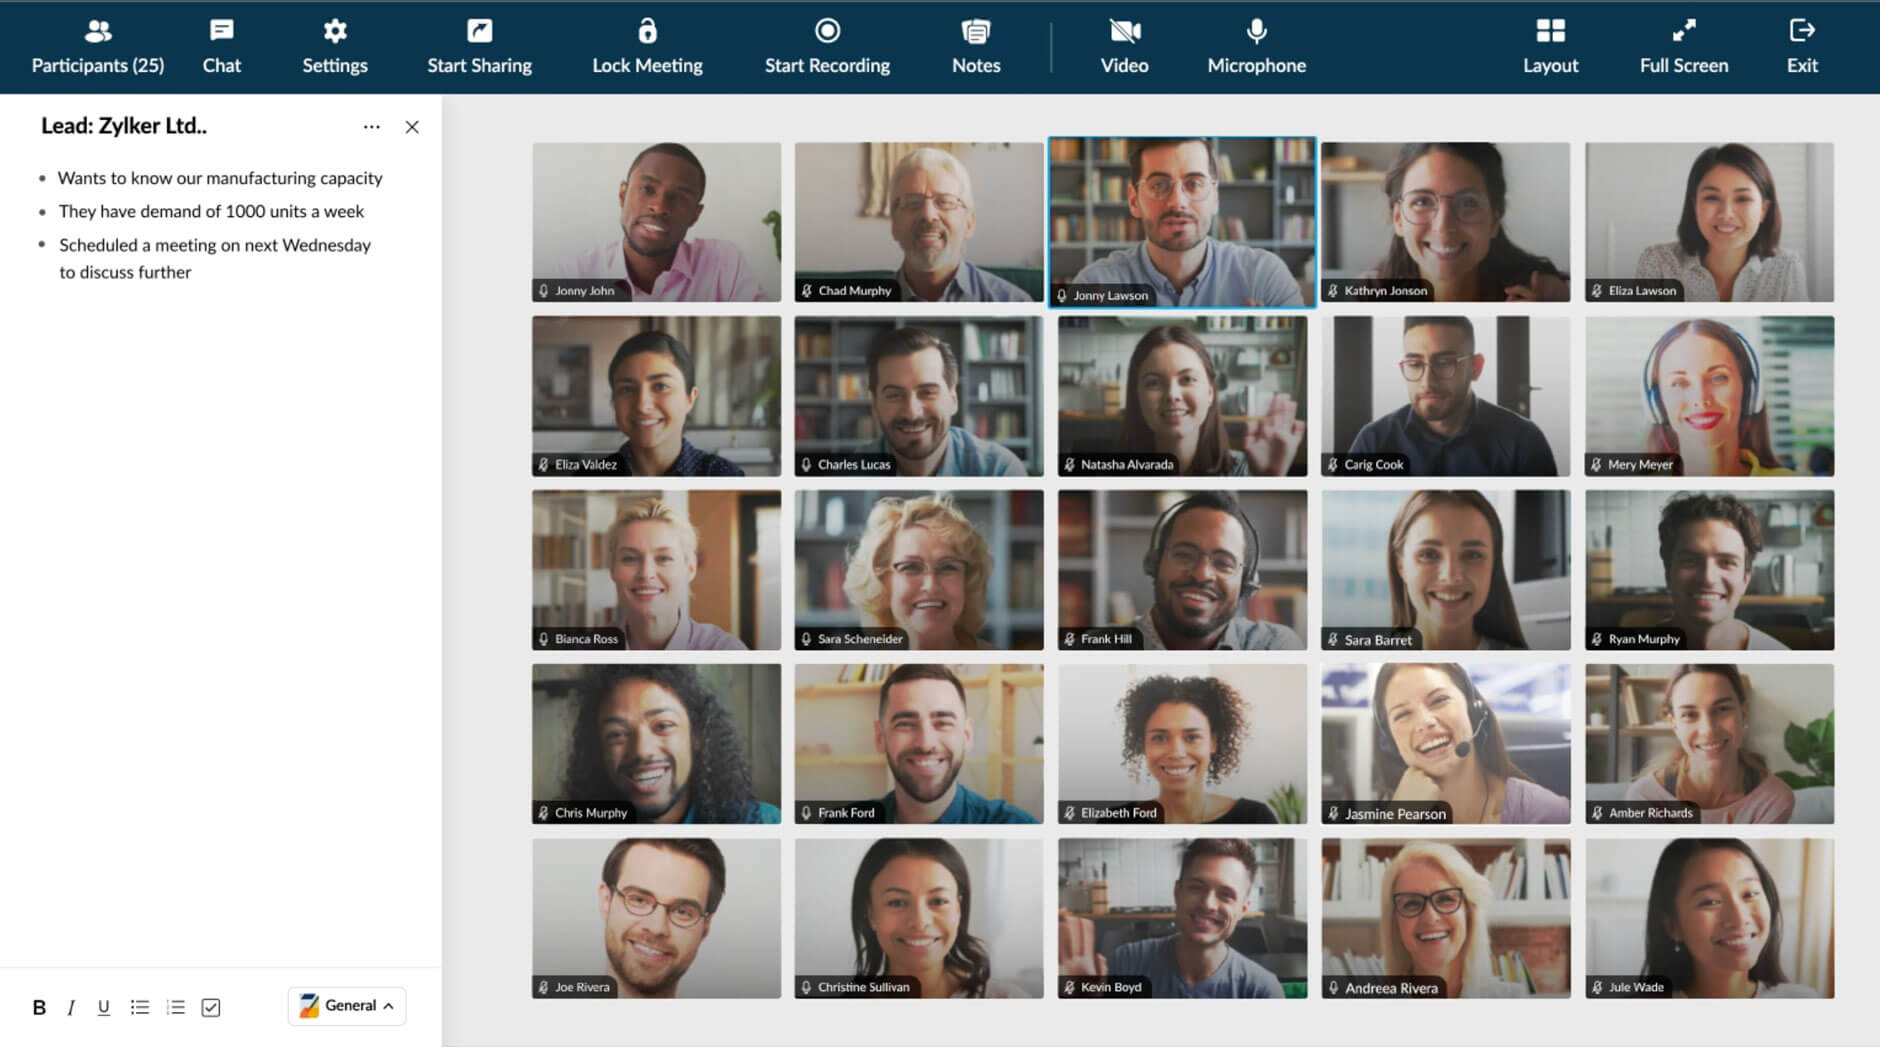The height and width of the screenshot is (1047, 1880).
Task: Apply italic formatting in the notes editor
Action: [71, 1007]
